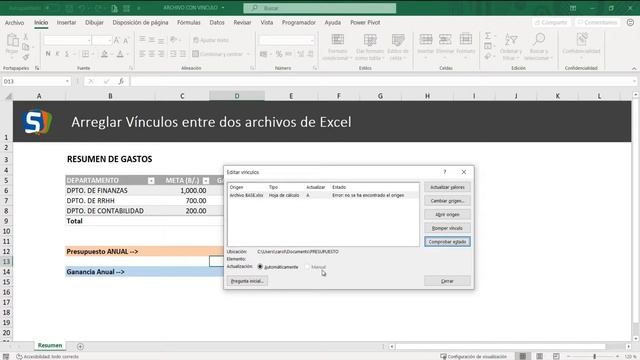Click the Compartir button

(551, 22)
